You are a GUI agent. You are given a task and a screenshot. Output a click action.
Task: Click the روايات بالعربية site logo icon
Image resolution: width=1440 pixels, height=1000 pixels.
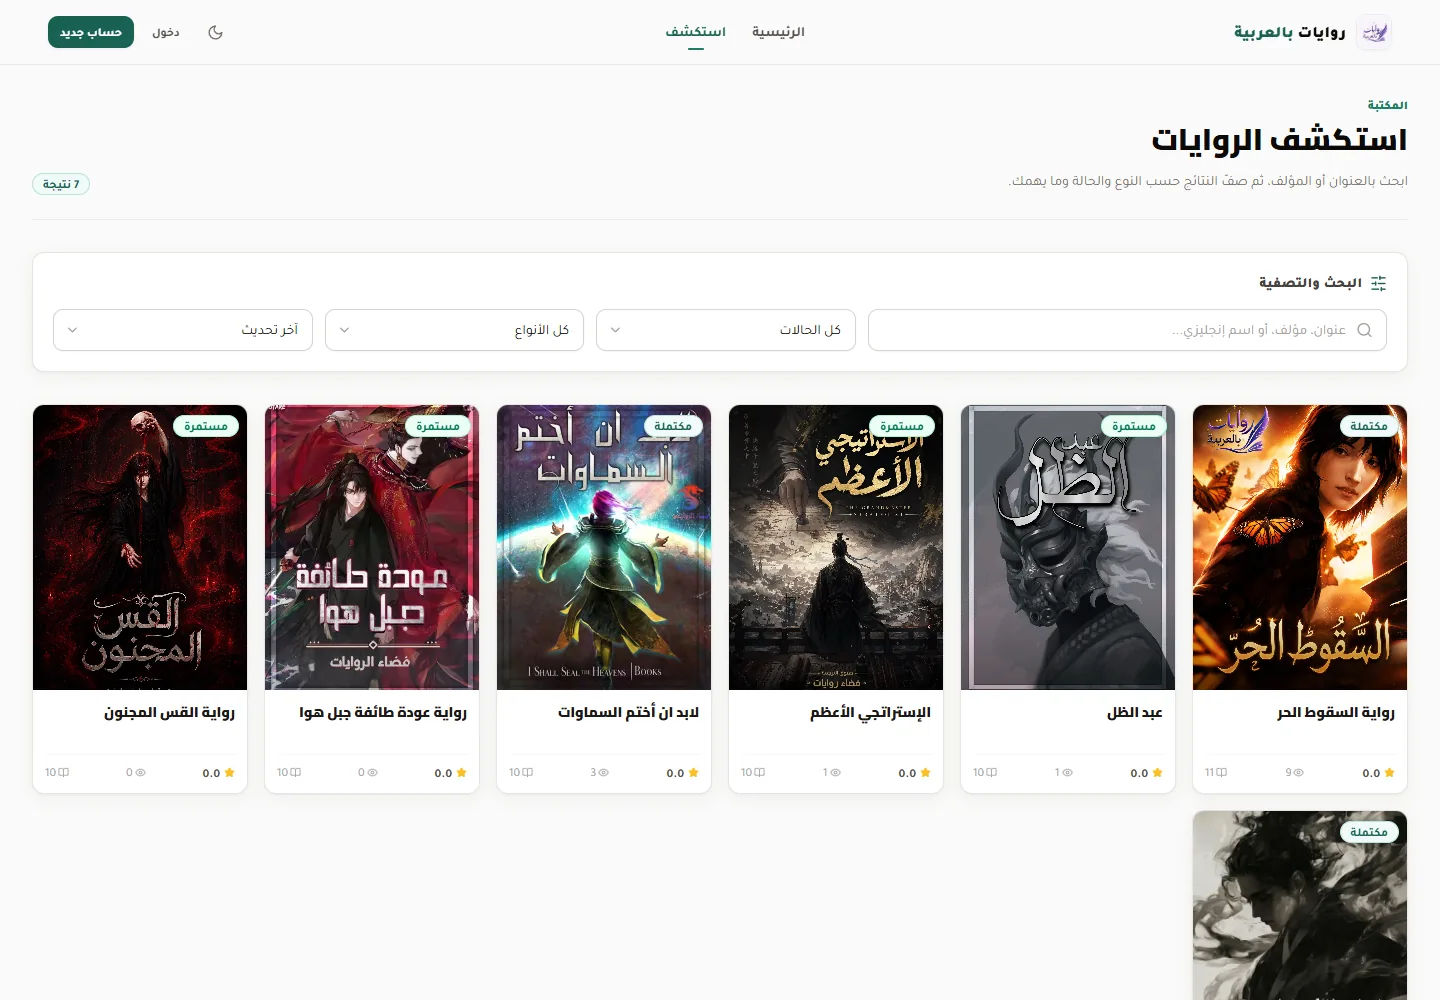[1375, 32]
